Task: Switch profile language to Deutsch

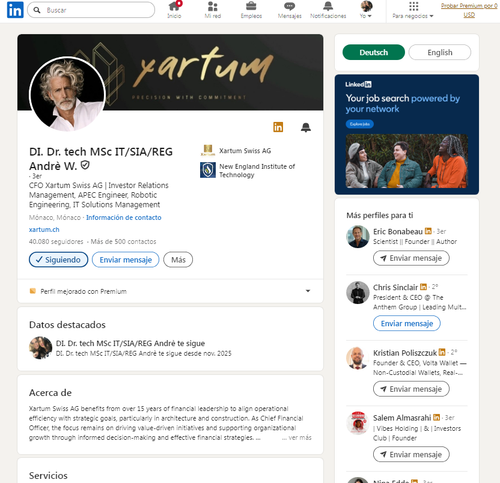Action: click(374, 52)
